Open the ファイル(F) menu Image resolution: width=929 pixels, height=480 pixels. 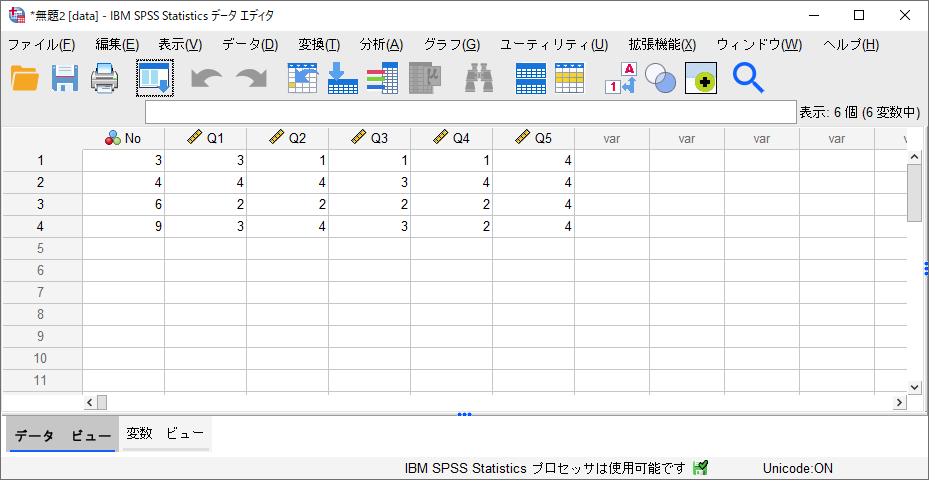pyautogui.click(x=41, y=44)
